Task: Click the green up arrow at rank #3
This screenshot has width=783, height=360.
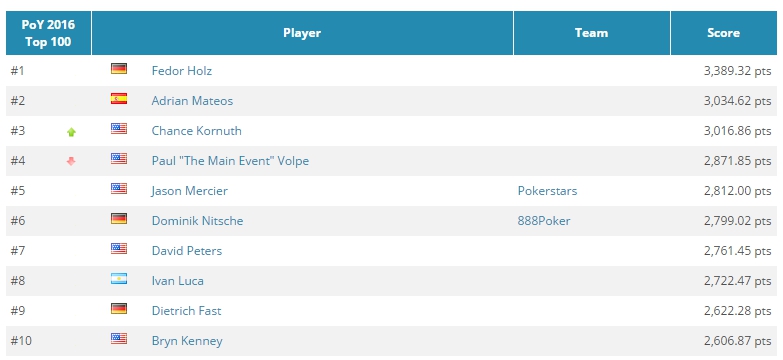Action: [x=71, y=132]
